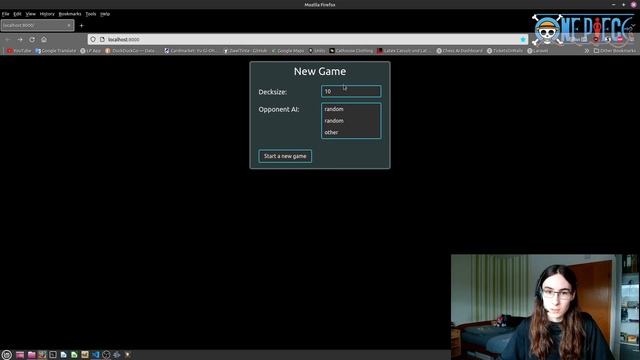Open the Linux Mint start menu

click(7, 355)
